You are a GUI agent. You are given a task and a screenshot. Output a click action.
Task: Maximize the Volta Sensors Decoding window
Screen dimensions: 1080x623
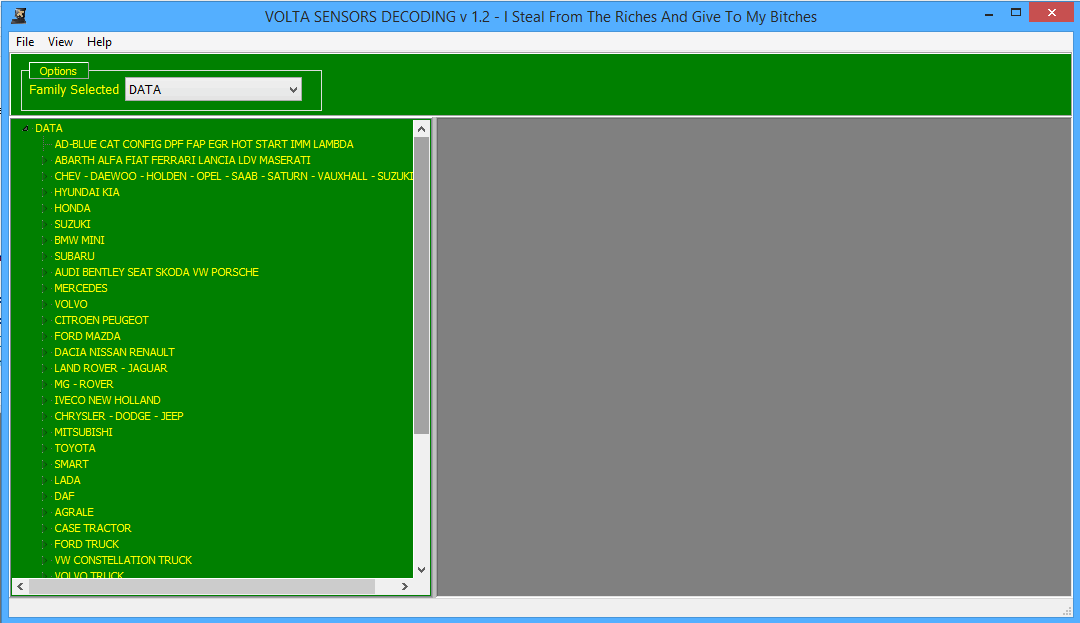(x=1016, y=13)
